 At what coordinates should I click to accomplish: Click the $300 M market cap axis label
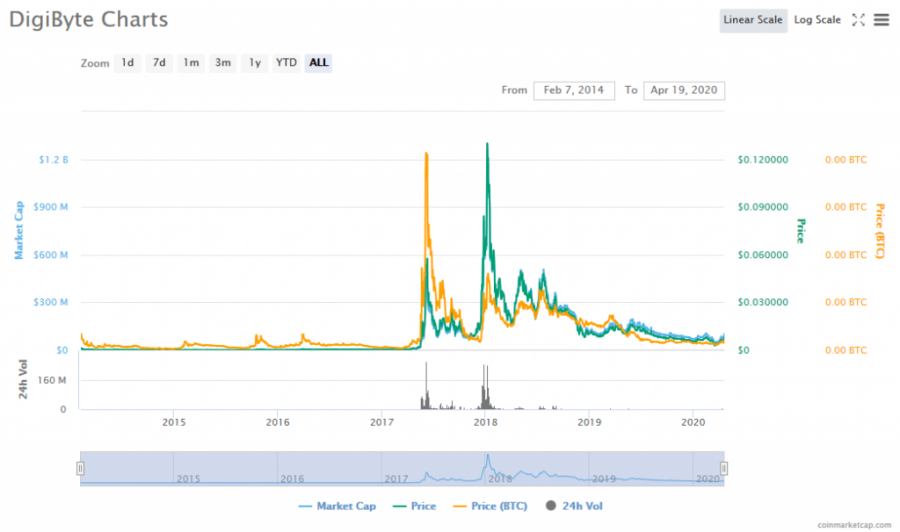coord(51,302)
